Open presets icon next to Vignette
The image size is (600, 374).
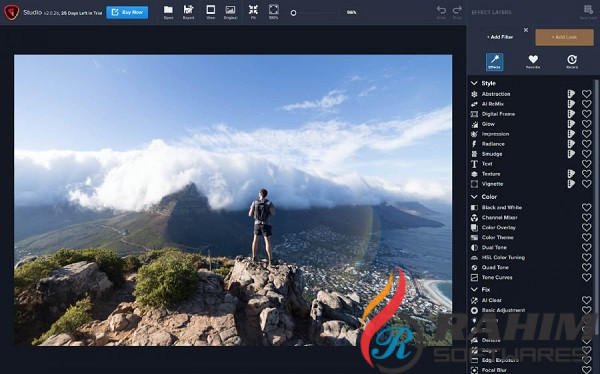[571, 184]
